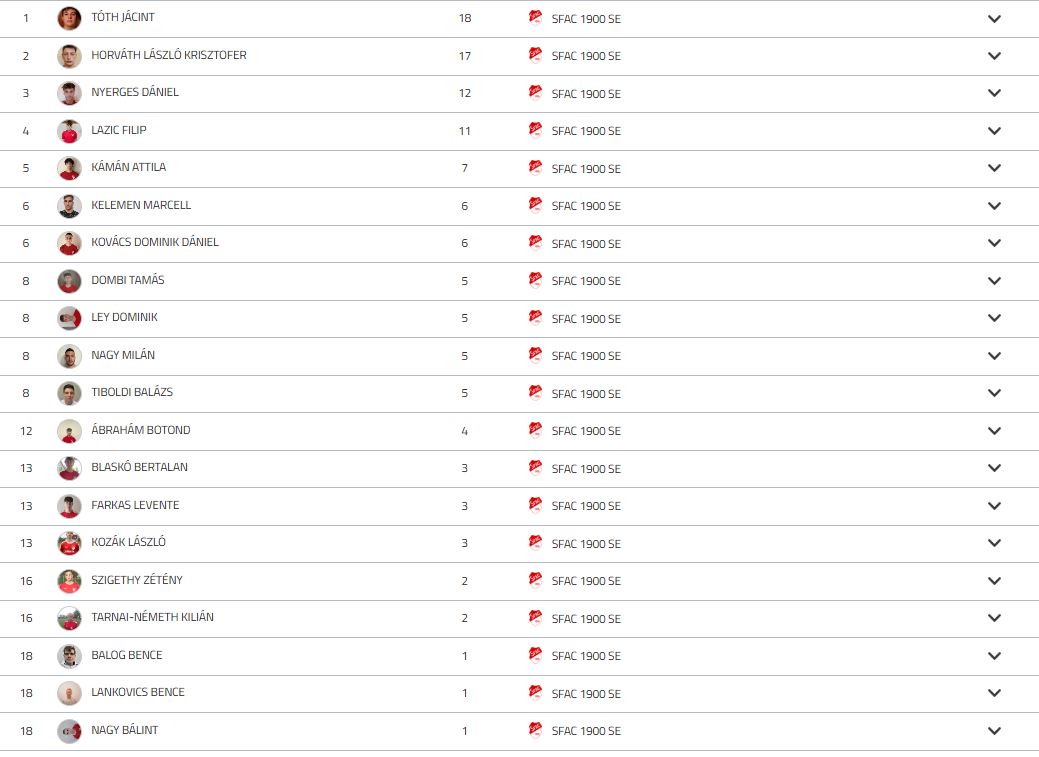Click the team badge in Ábrahám Botond's row
Screen dimensions: 1039x757
click(535, 430)
